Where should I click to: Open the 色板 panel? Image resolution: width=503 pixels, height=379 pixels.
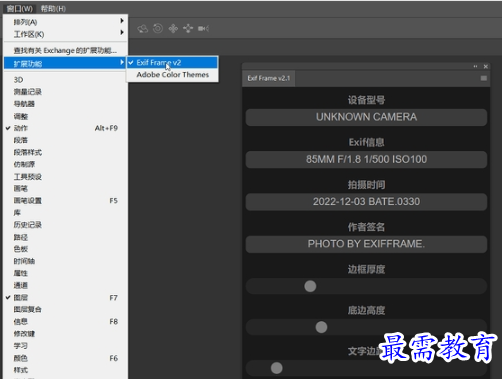pyautogui.click(x=66, y=249)
